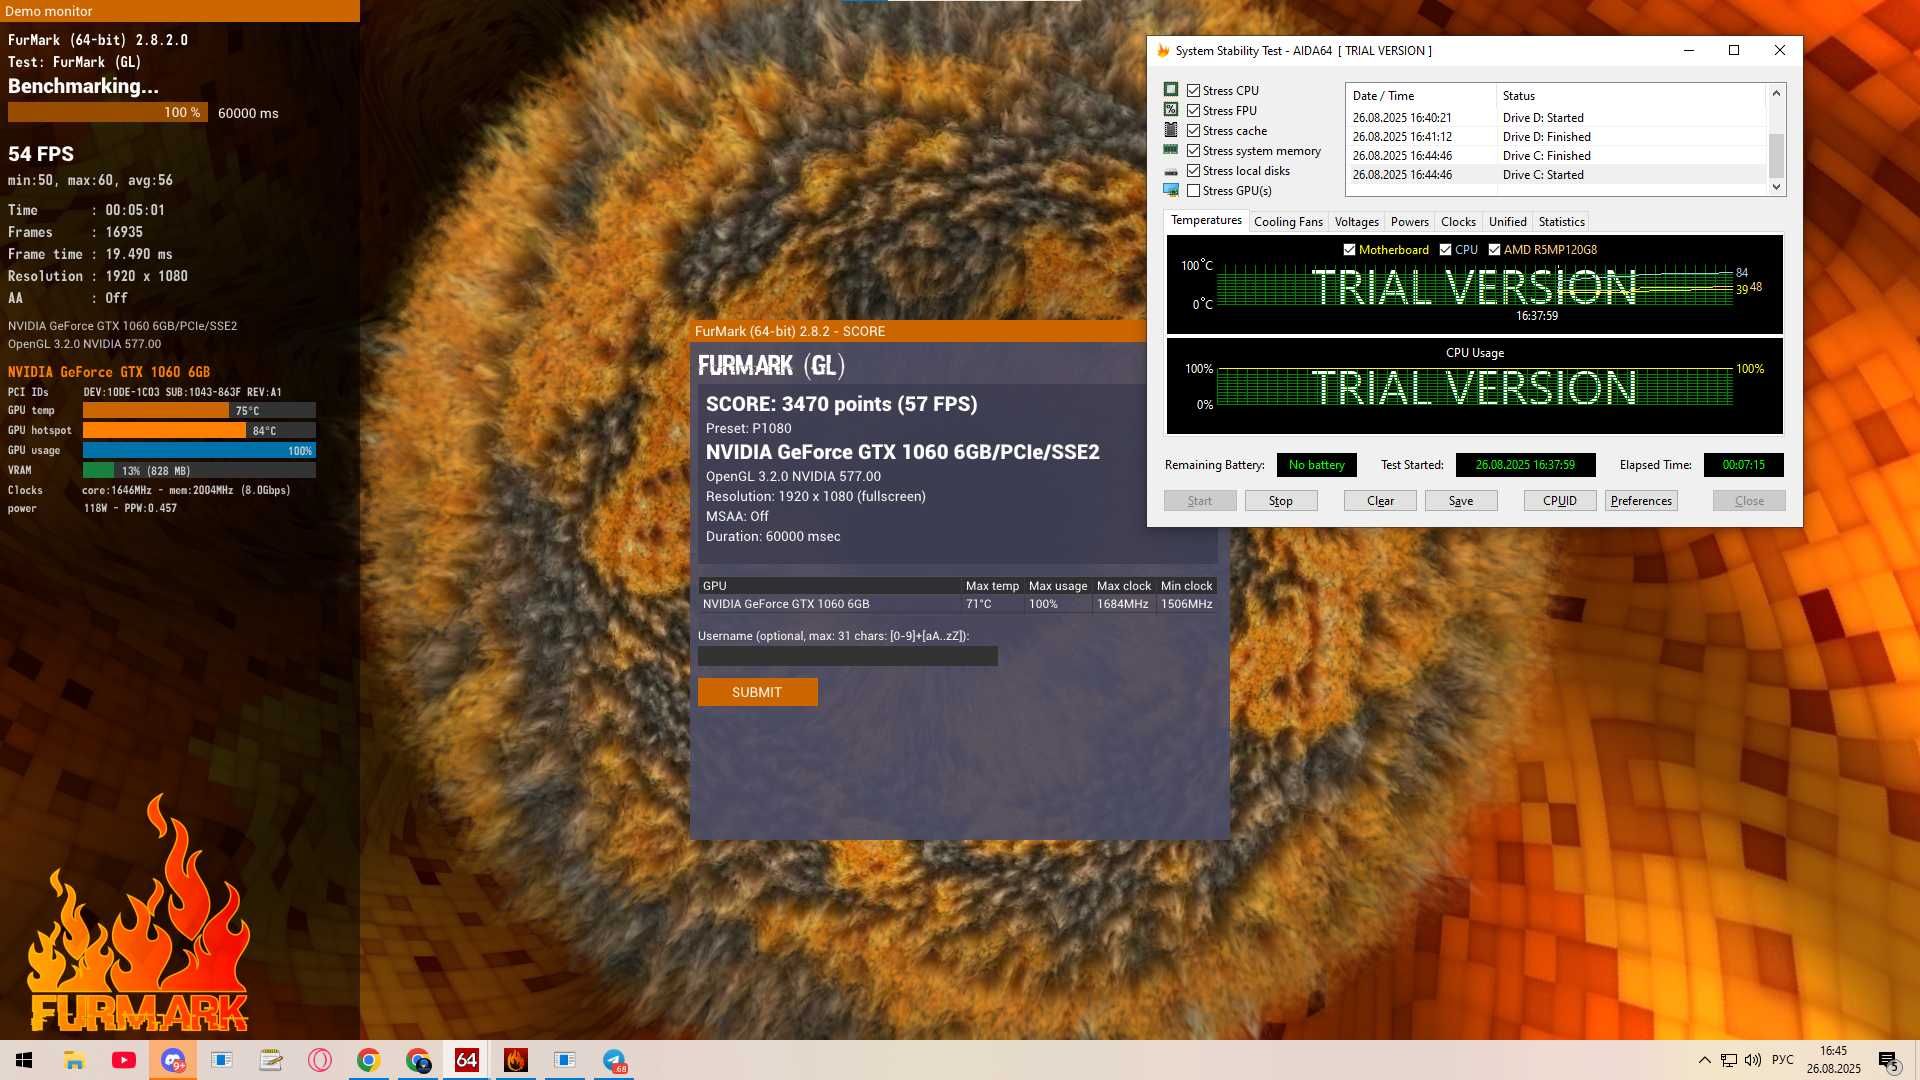Click the Save button in AIDA64
The image size is (1920, 1080).
1461,501
